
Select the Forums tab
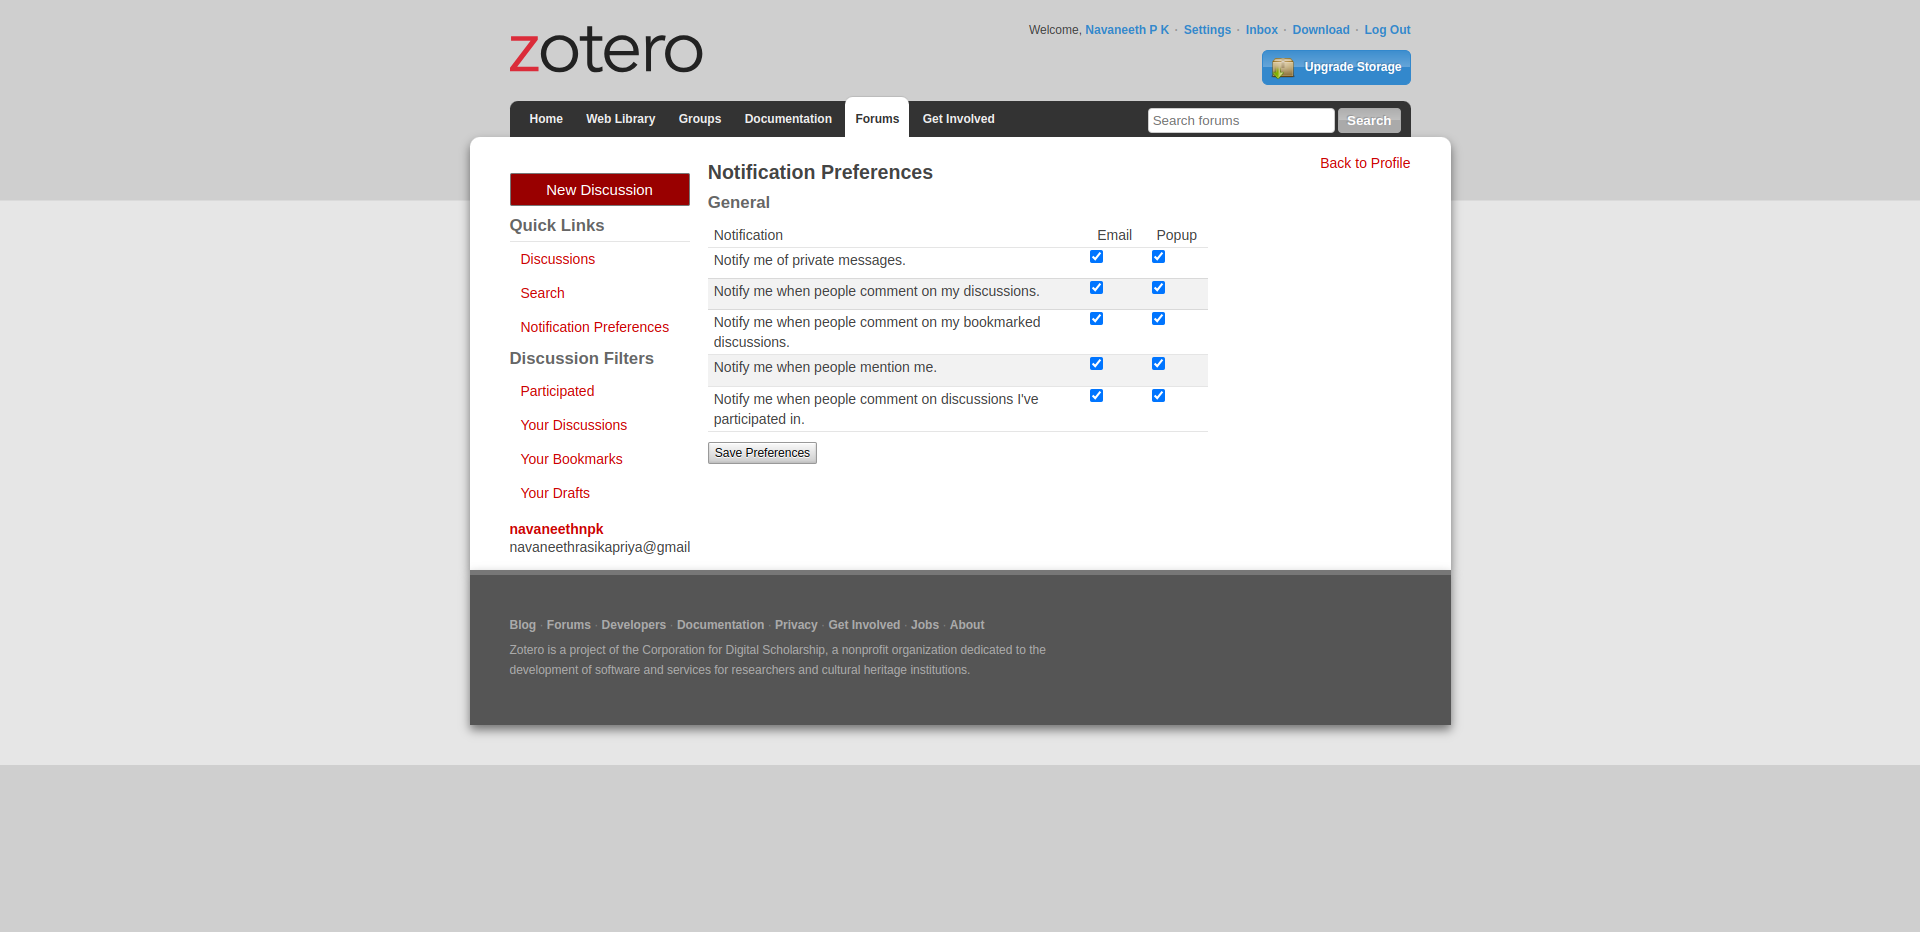click(877, 119)
